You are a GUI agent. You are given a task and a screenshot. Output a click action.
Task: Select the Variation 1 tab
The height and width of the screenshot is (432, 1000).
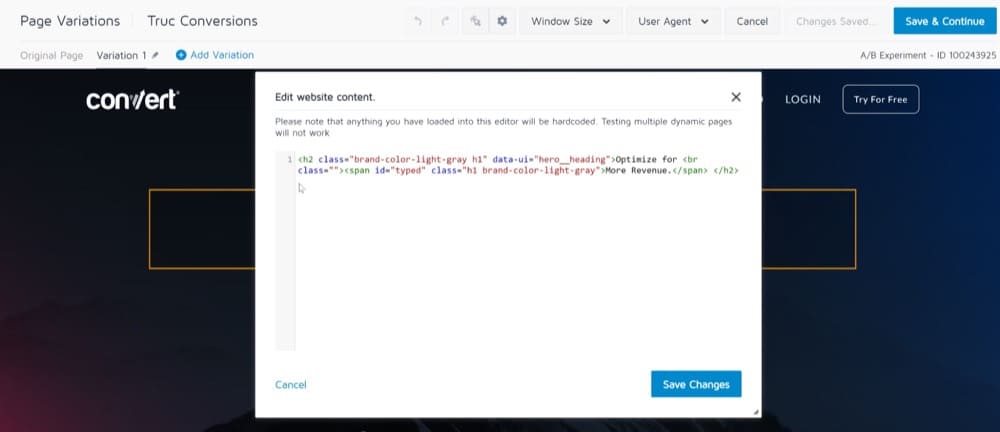[121, 55]
